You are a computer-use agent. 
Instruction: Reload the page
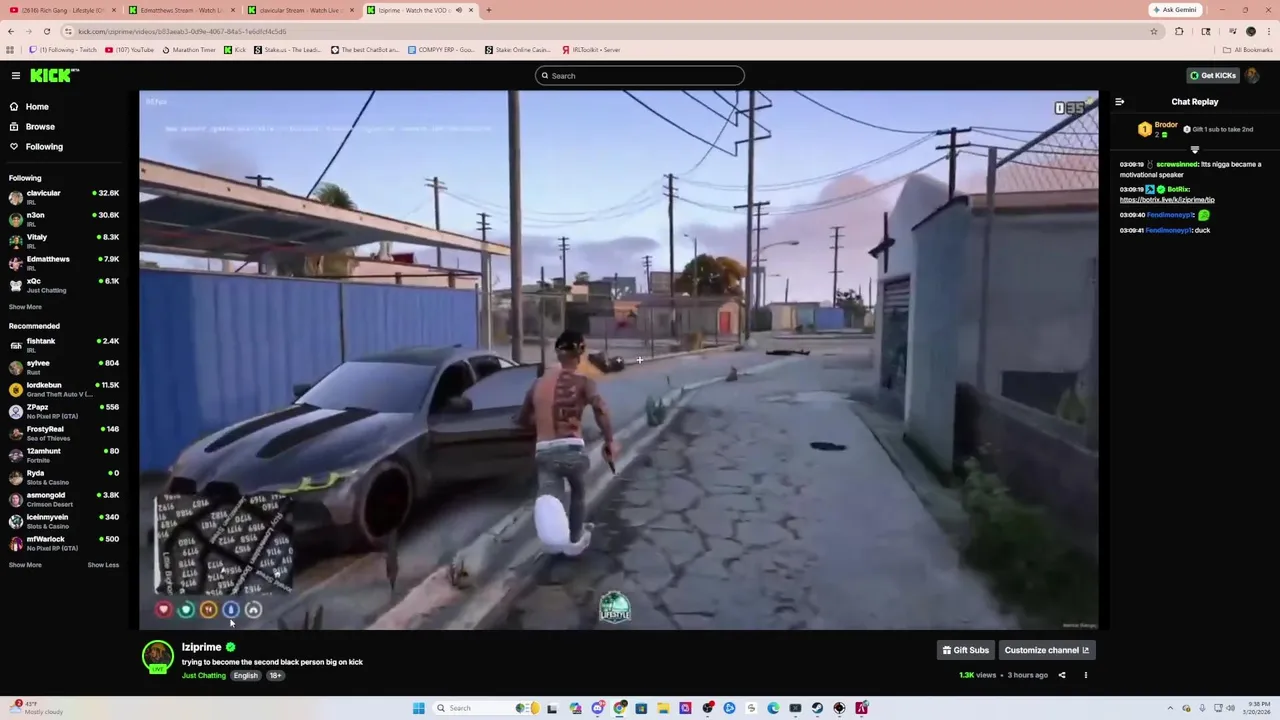46,31
